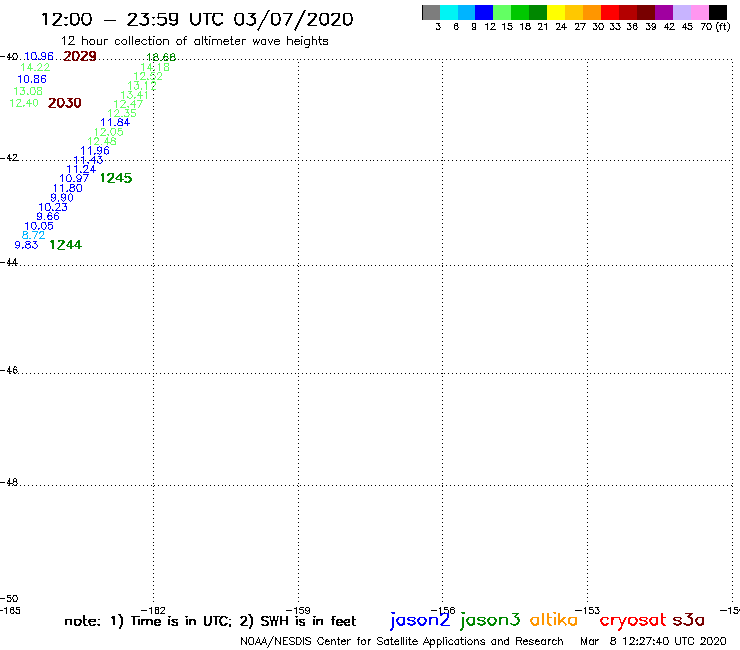
Task: Click the '70 (ft)' color scale label
Action: pyautogui.click(x=715, y=26)
